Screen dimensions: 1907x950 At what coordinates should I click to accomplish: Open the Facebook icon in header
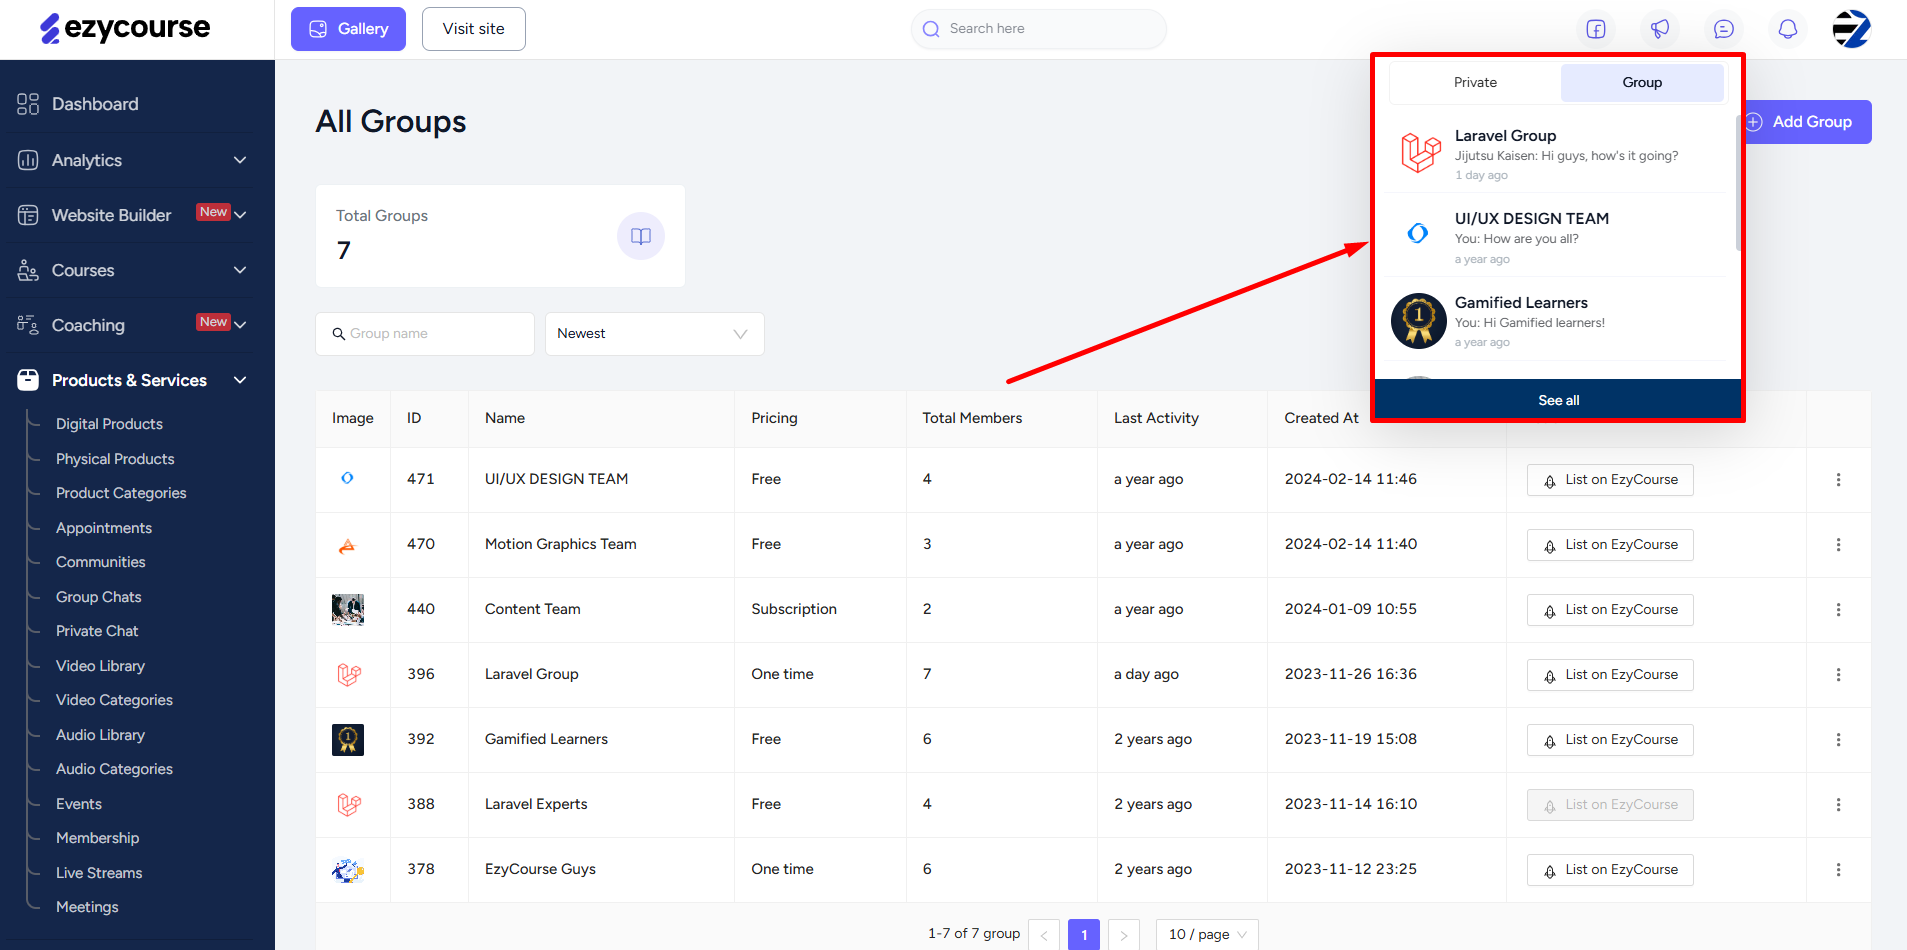[1596, 29]
